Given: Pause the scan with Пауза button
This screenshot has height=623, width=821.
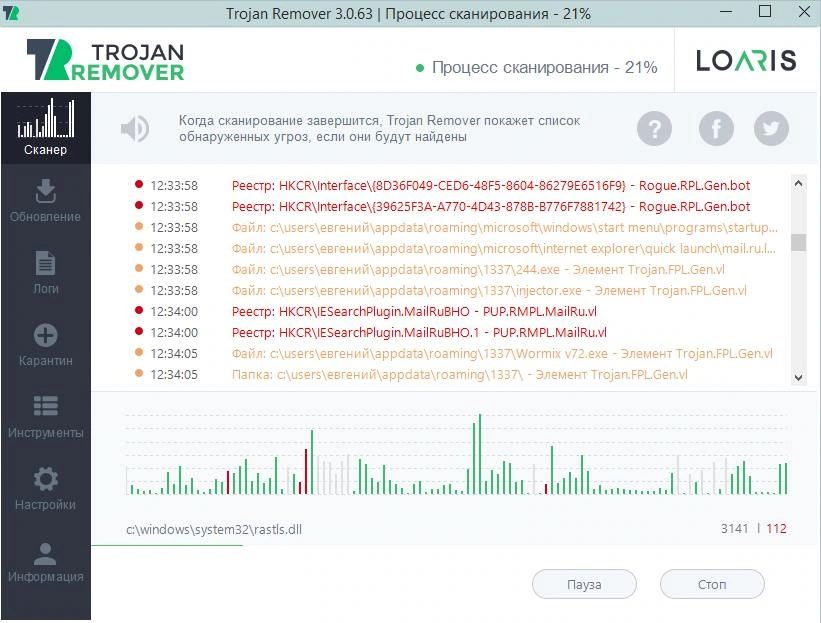Looking at the screenshot, I should pyautogui.click(x=584, y=584).
